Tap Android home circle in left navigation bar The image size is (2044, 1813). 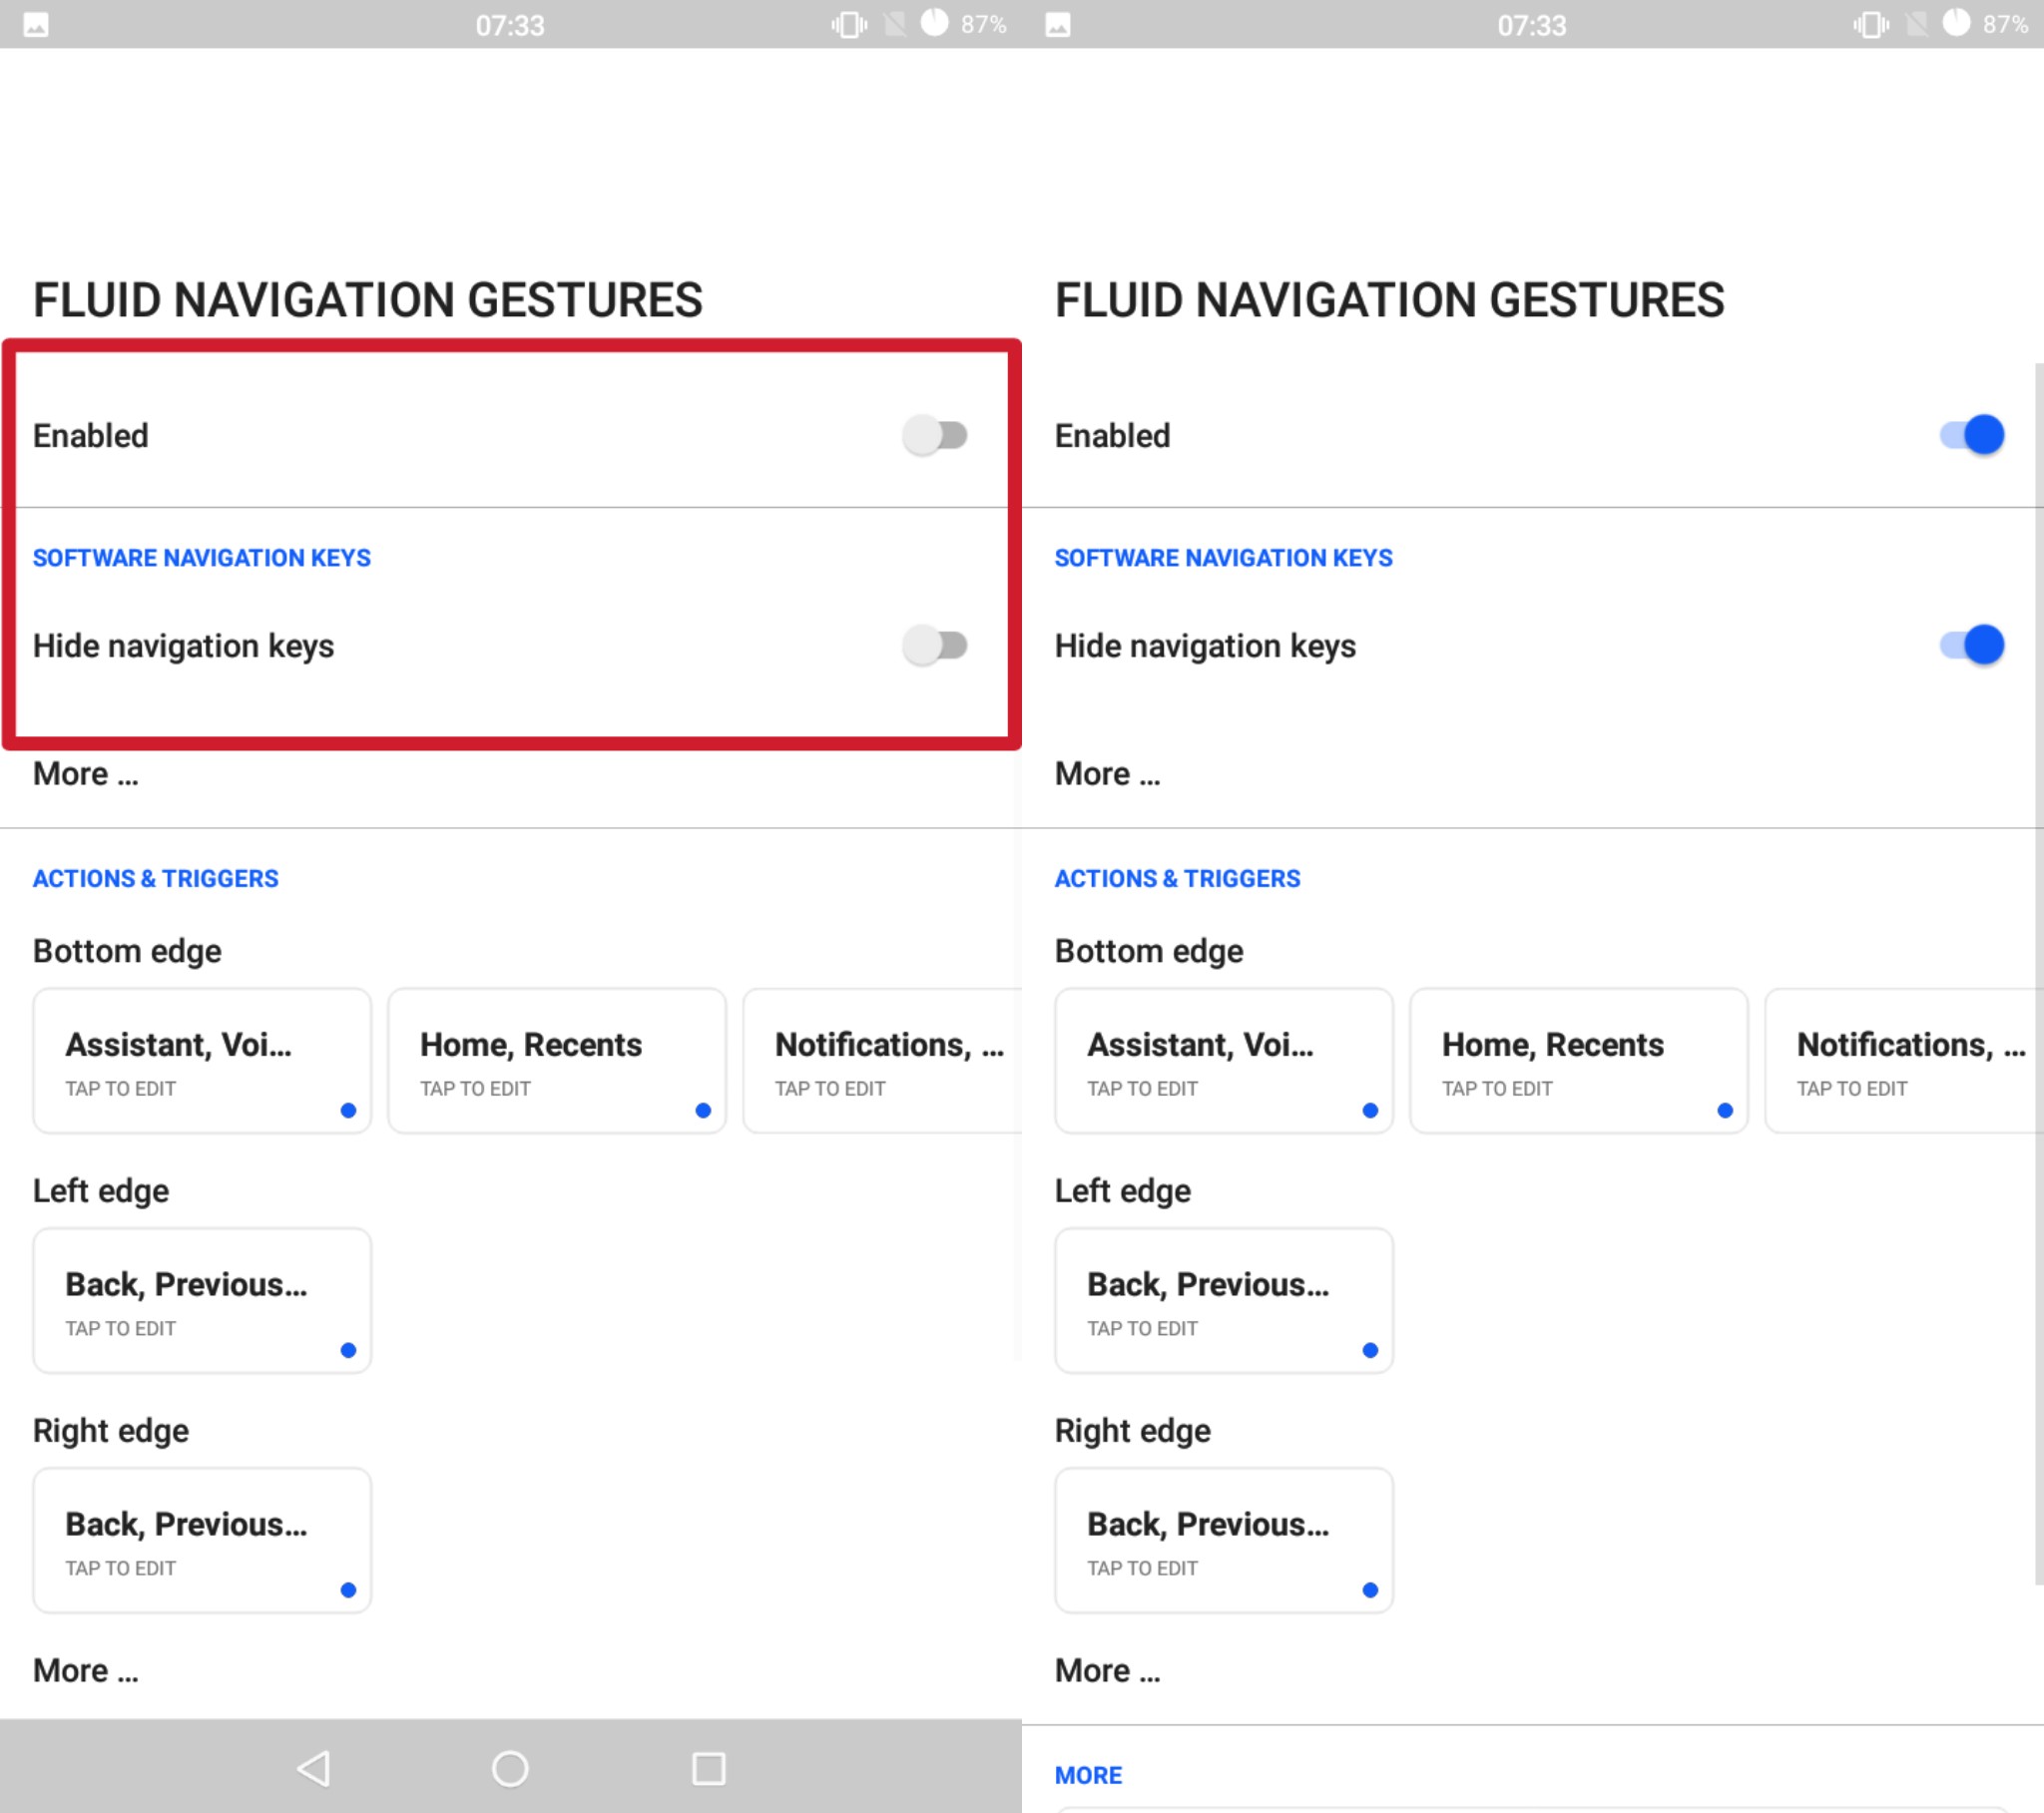point(510,1768)
